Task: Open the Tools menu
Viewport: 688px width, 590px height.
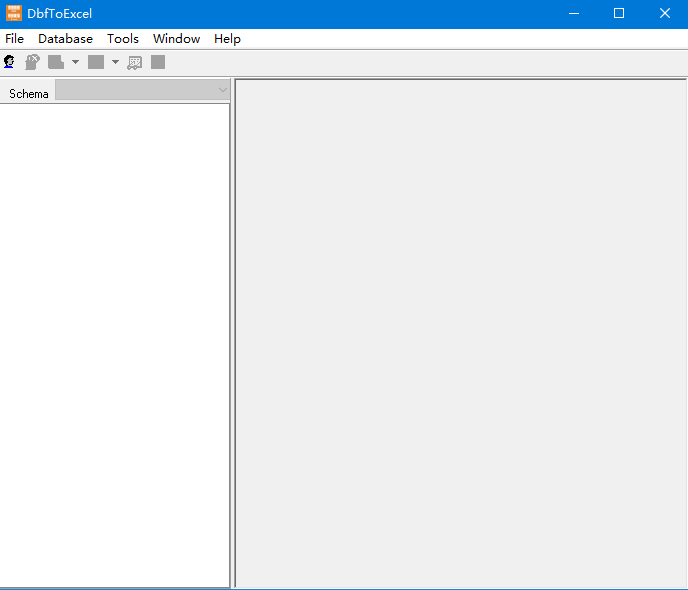Action: click(123, 39)
